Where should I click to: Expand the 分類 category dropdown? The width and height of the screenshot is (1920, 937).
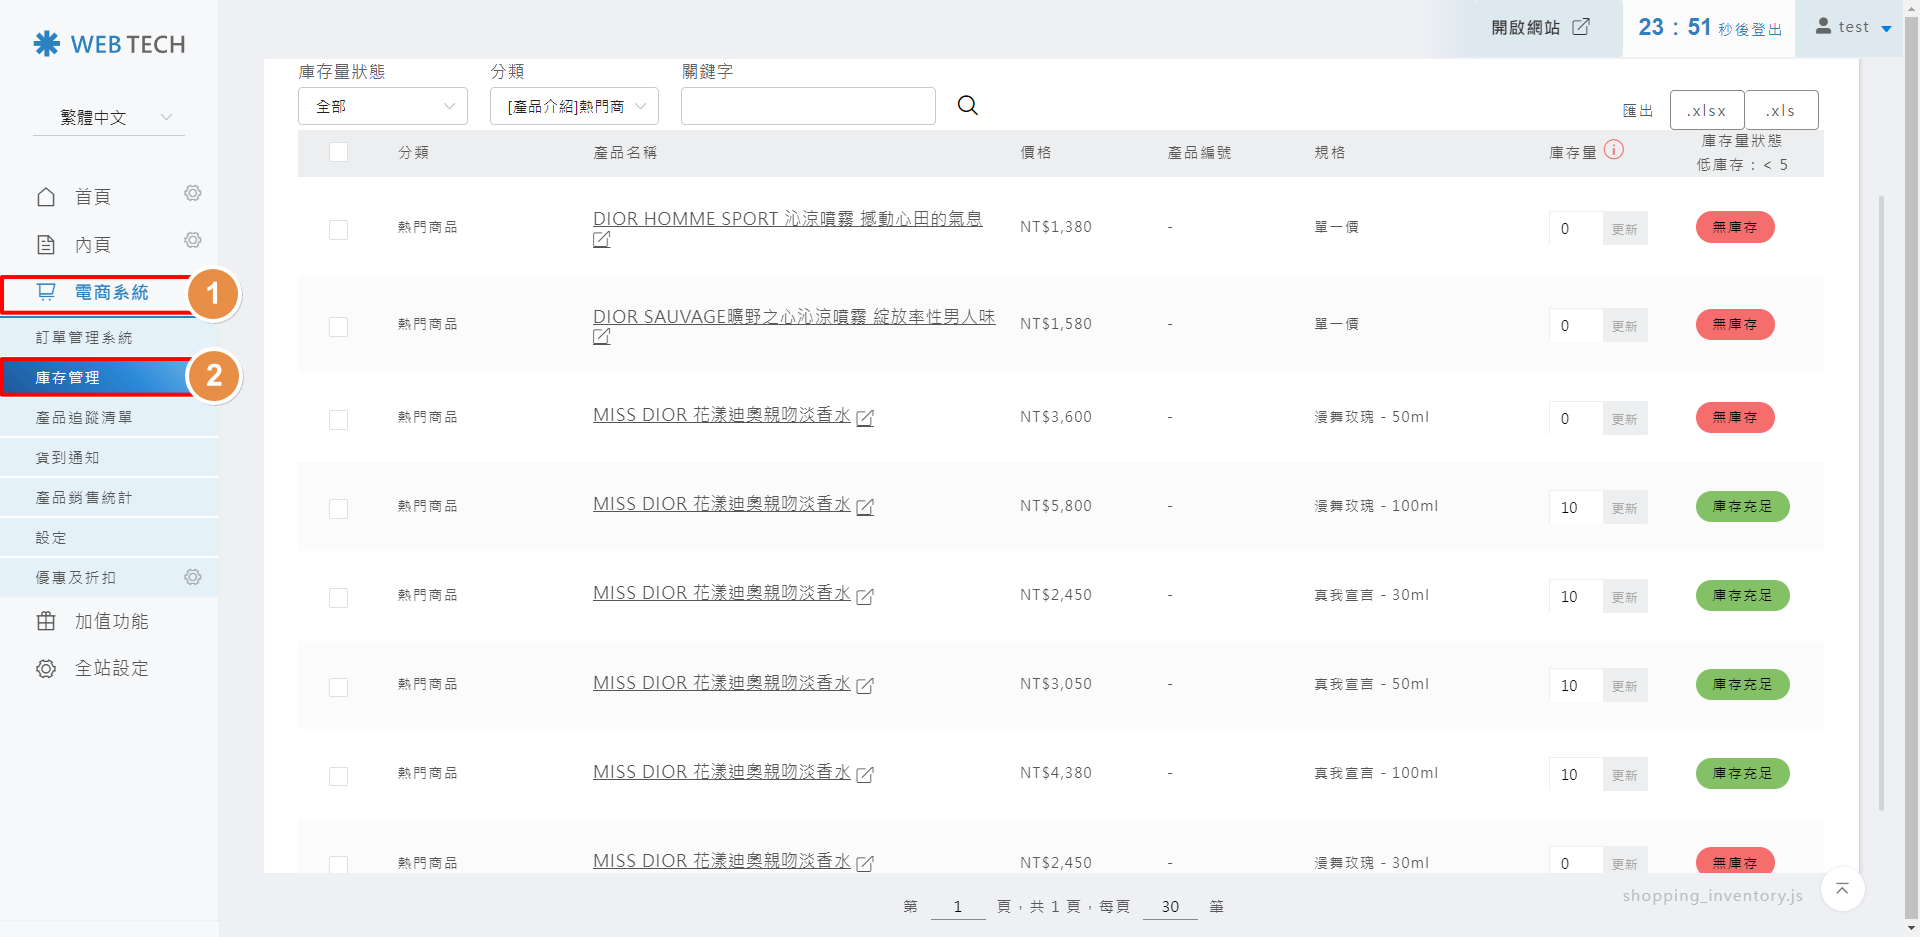click(x=574, y=106)
